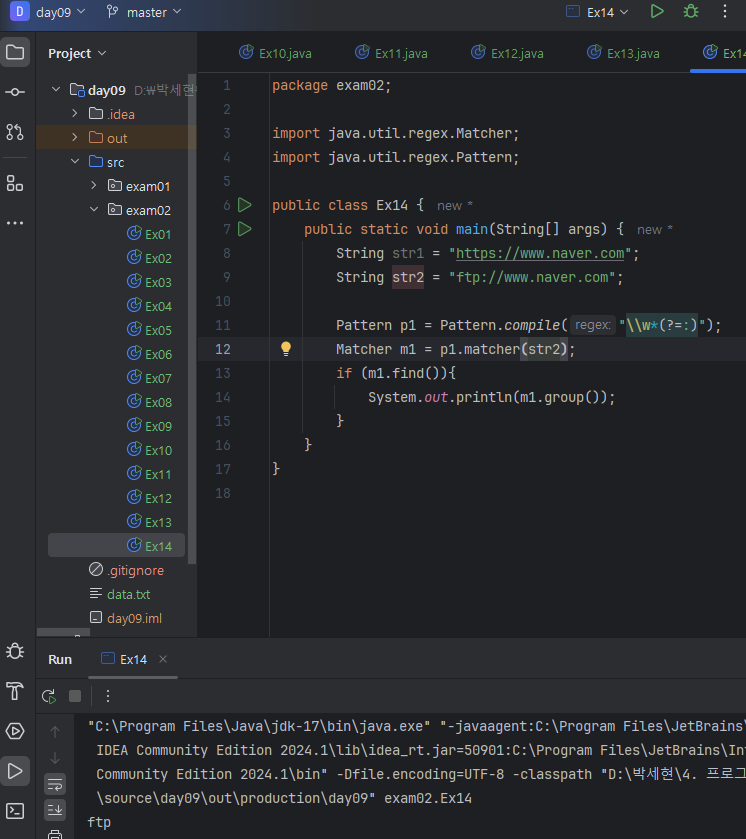Open the master branch dropdown
The height and width of the screenshot is (839, 746).
coord(144,12)
